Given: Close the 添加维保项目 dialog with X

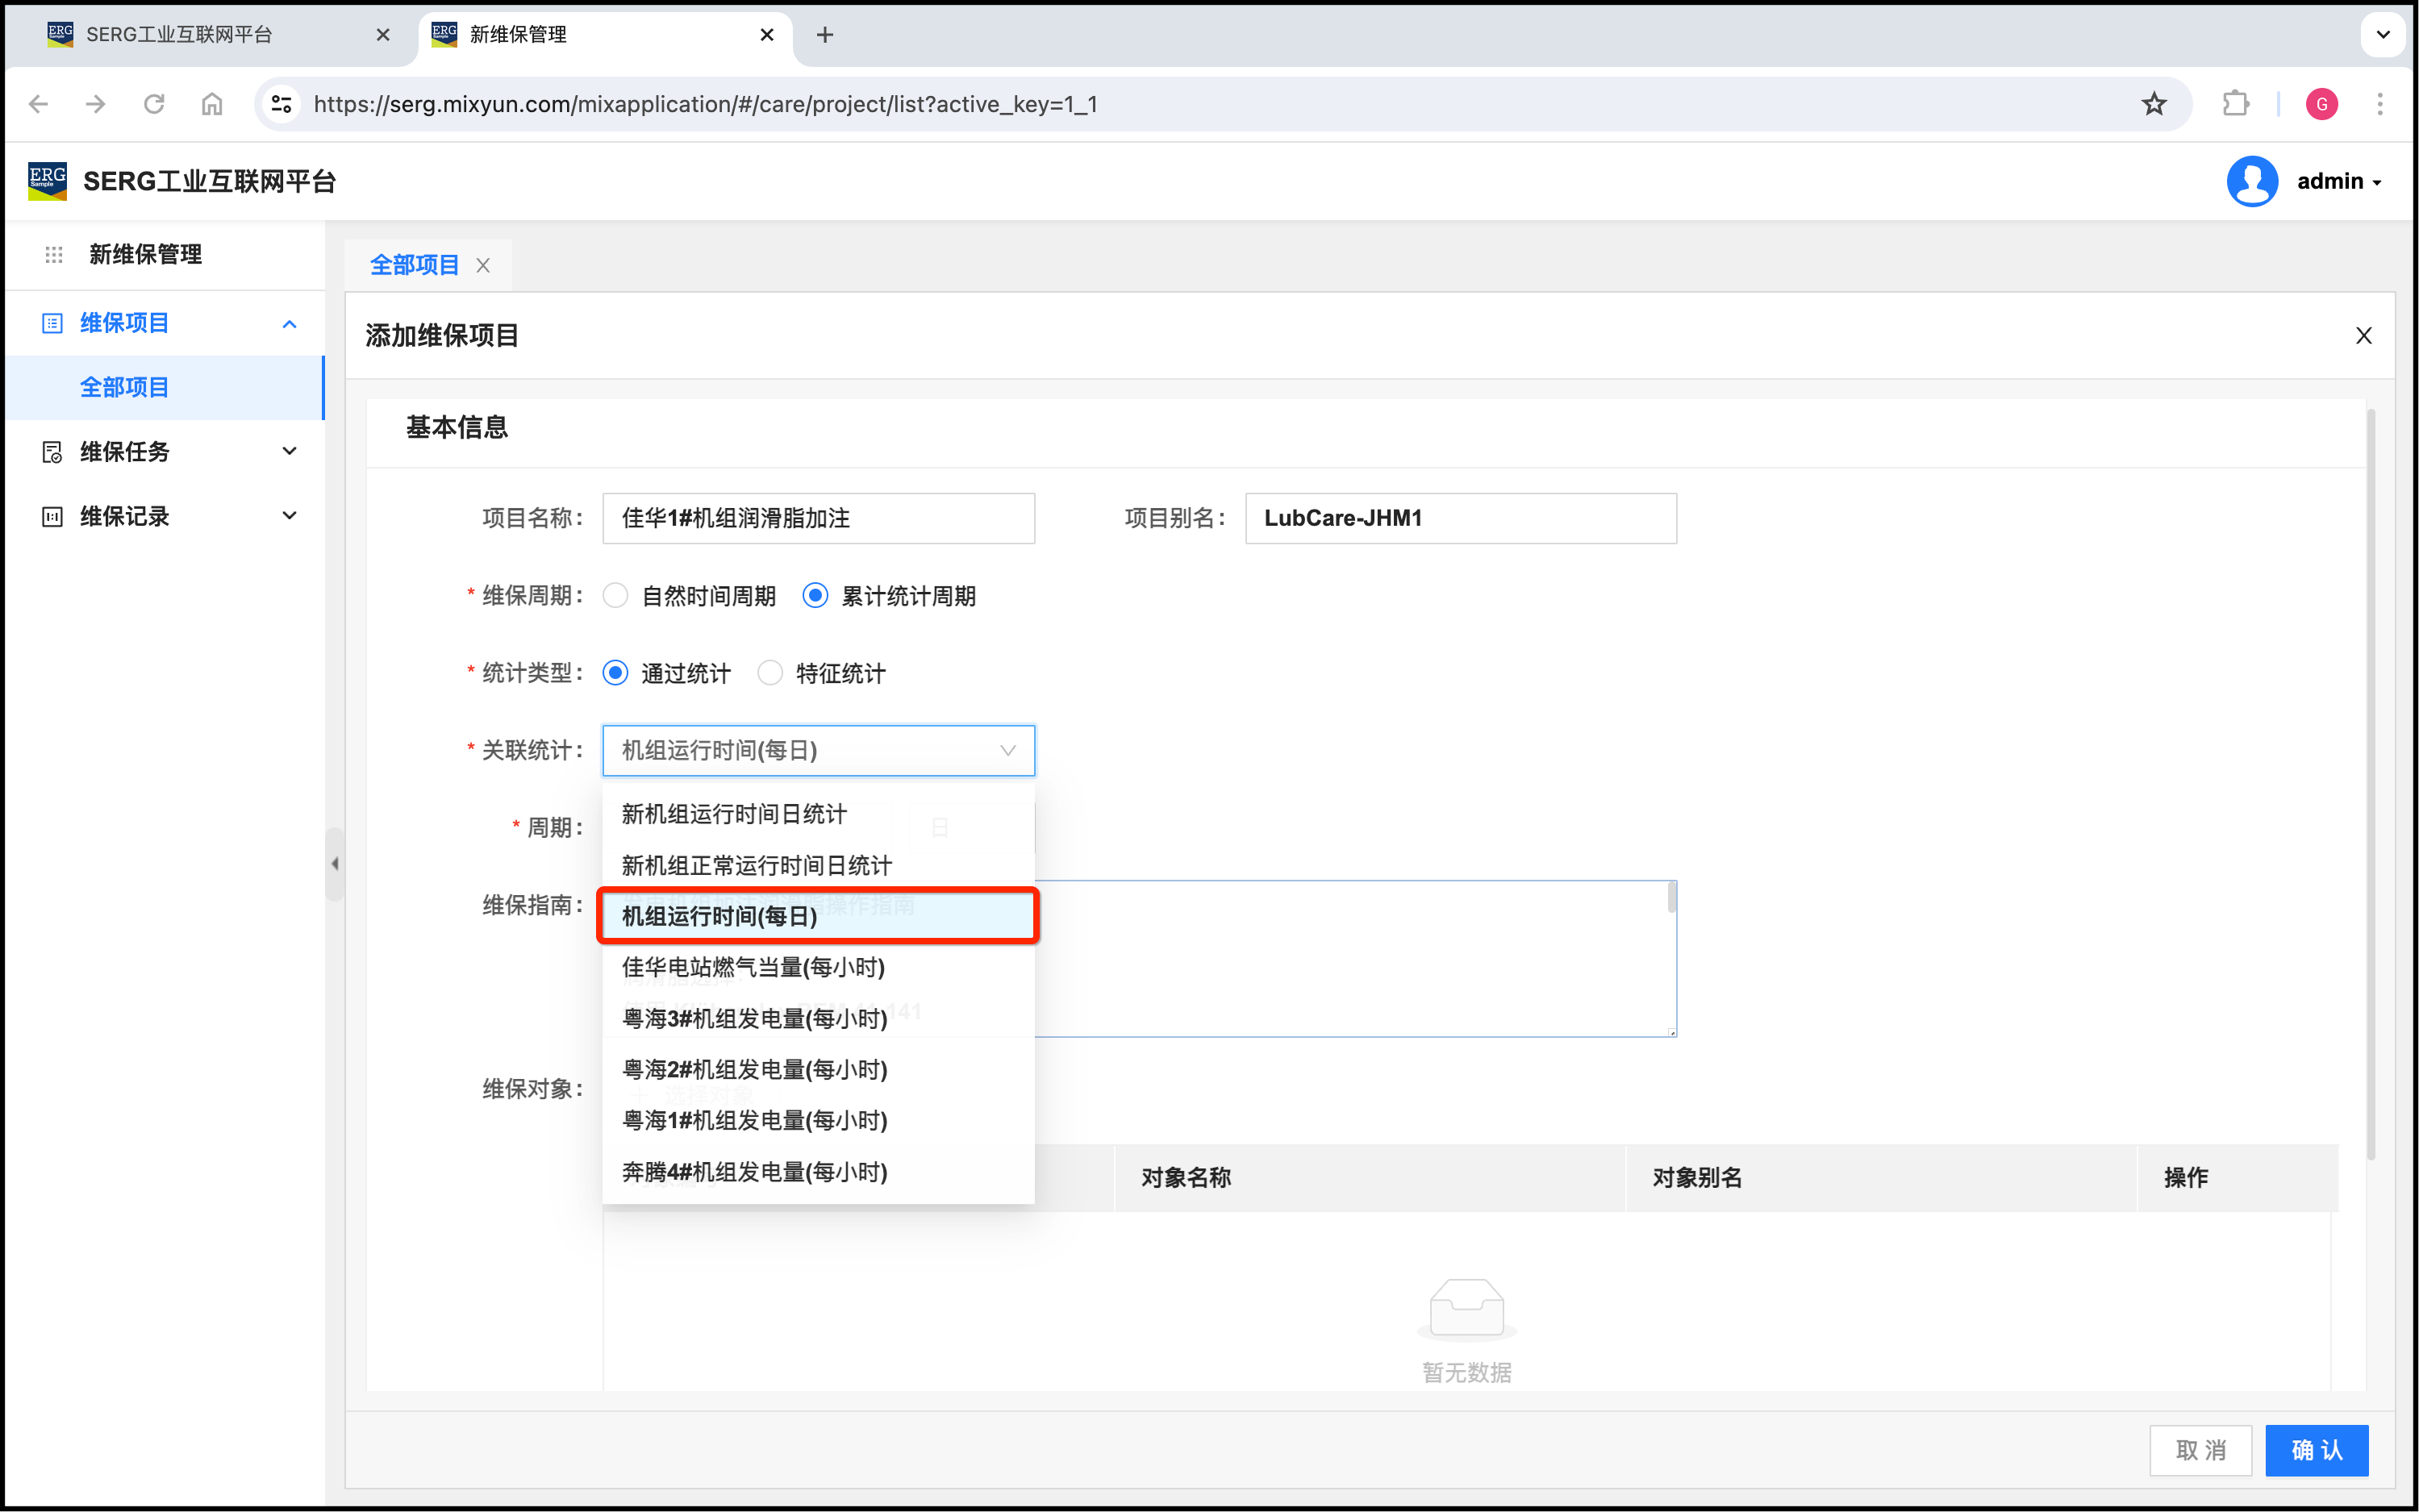Looking at the screenshot, I should point(2363,336).
